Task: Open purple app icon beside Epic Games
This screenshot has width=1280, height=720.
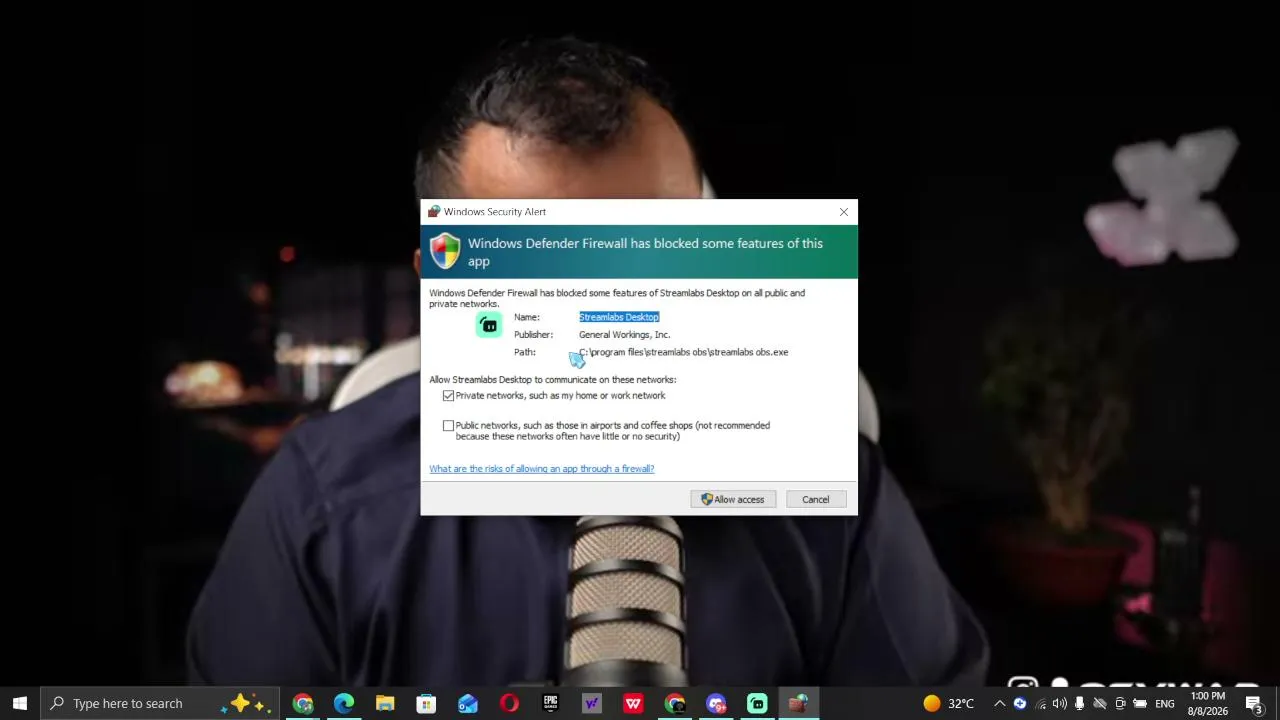Action: 592,703
